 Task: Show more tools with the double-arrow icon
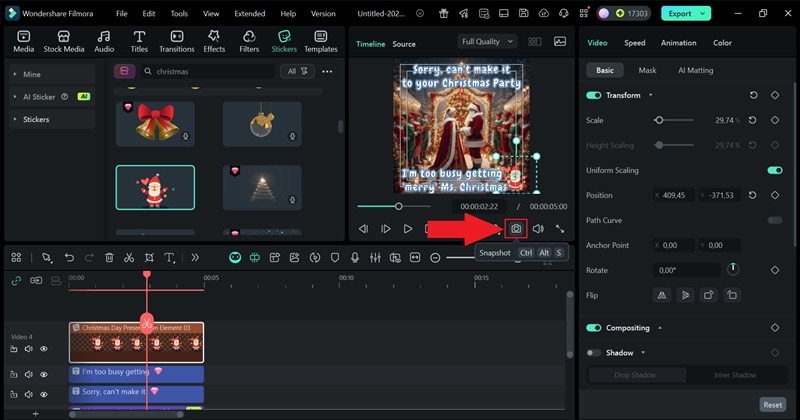point(195,258)
